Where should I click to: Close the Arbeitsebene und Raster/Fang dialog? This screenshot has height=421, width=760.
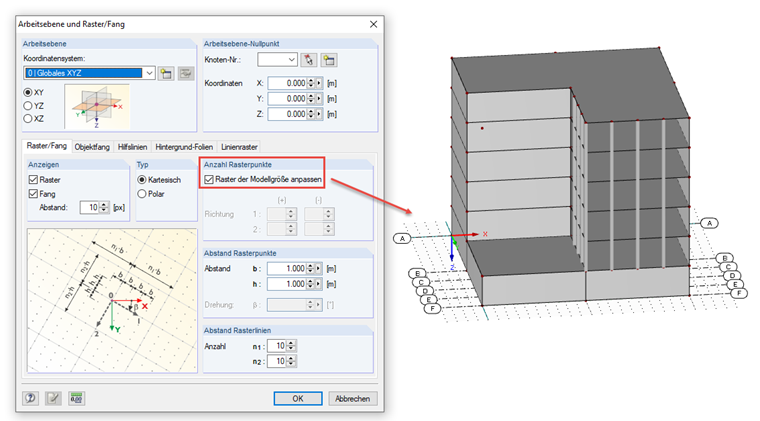pyautogui.click(x=373, y=24)
